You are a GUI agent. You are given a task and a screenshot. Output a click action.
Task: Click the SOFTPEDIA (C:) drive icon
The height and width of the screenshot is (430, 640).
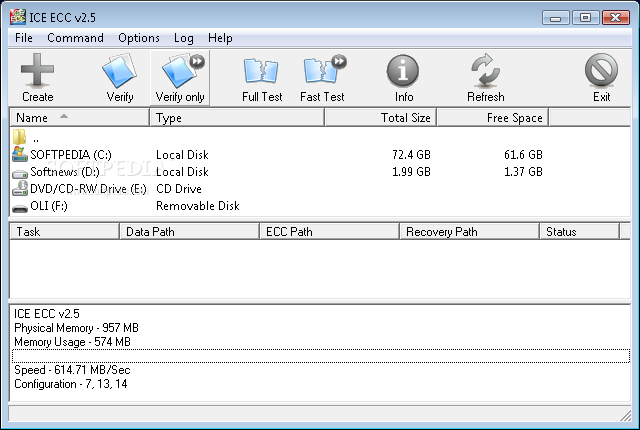point(20,154)
